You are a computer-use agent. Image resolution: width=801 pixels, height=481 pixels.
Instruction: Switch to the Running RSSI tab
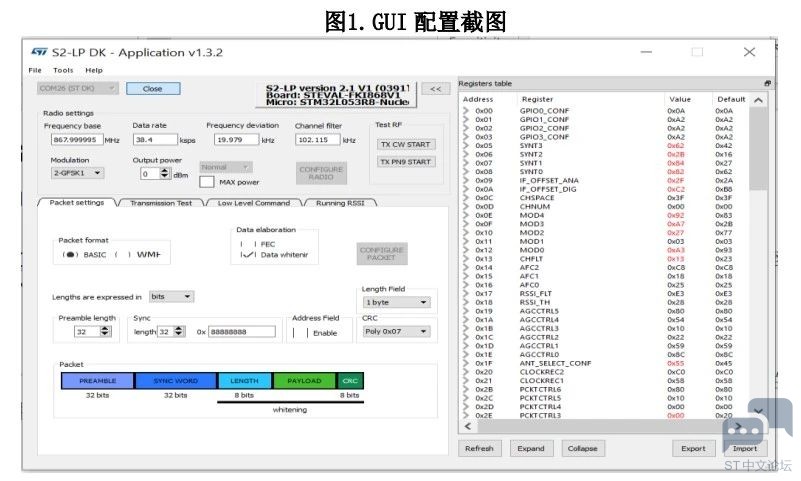tap(340, 203)
